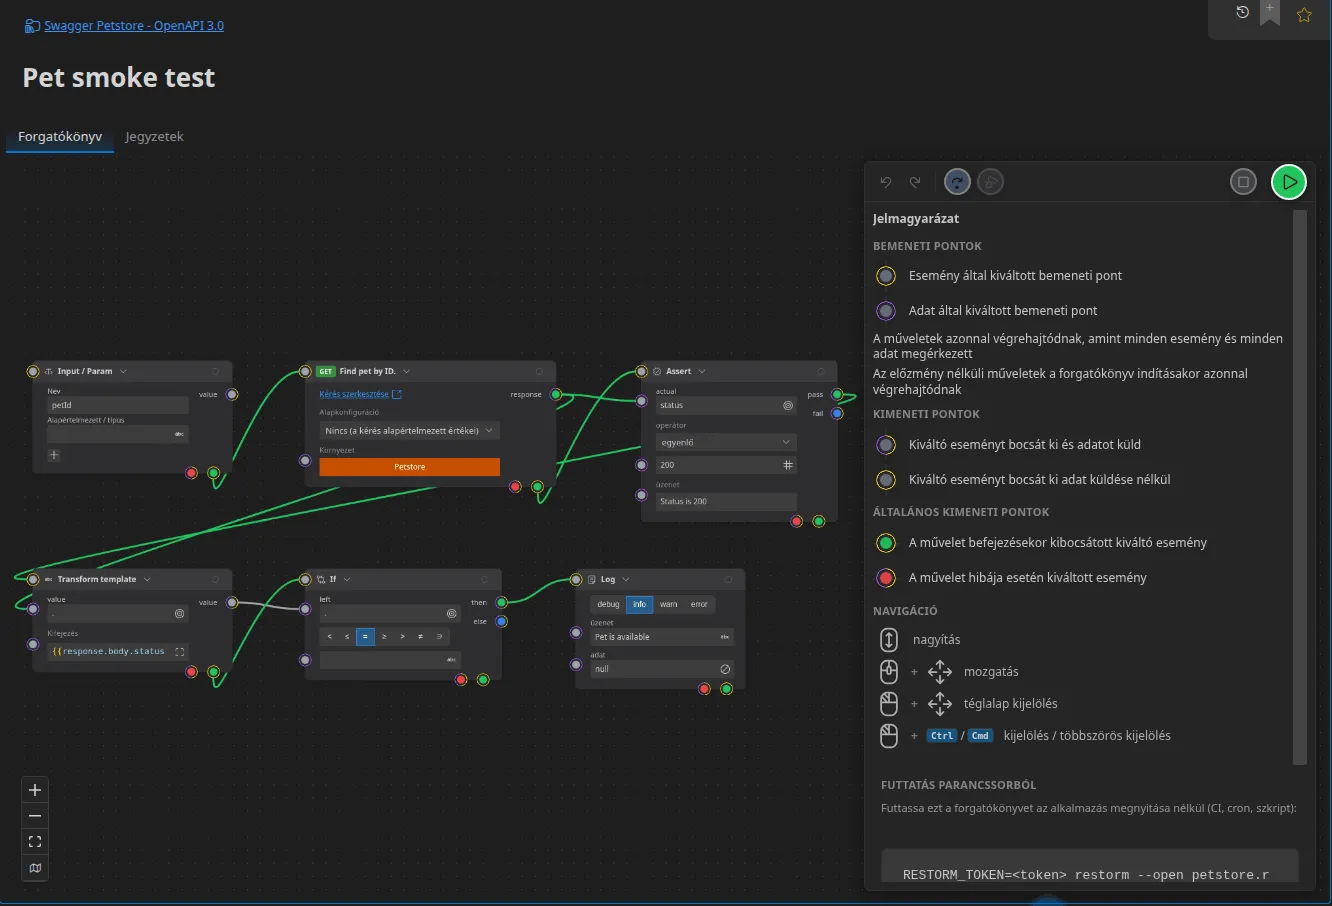Click the If else output port
1332x906 pixels.
pyautogui.click(x=501, y=621)
